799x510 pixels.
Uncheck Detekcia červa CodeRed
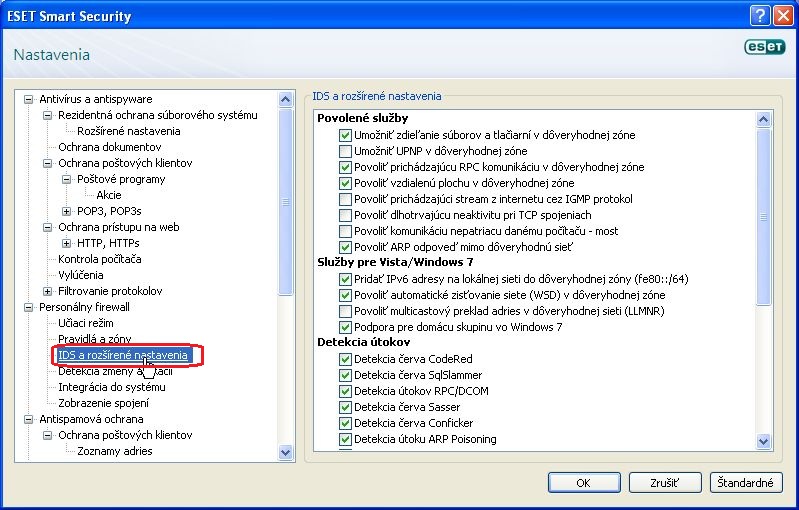tap(345, 359)
